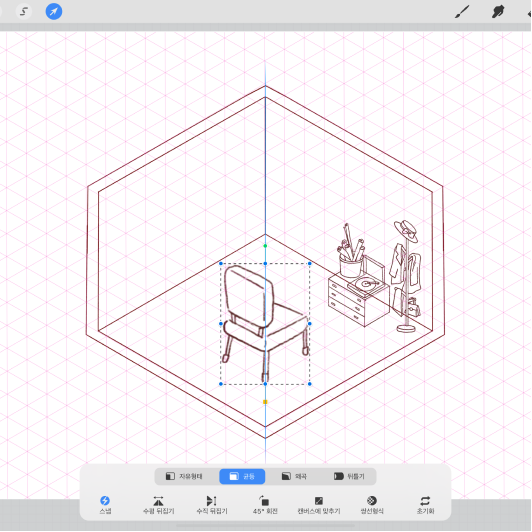Select the 균등 (Uniform) mode tab
Image resolution: width=532 pixels, height=532 pixels.
[x=242, y=476]
